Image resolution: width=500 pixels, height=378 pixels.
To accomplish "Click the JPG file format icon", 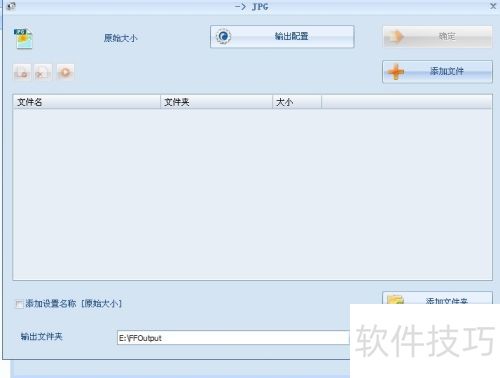I will click(23, 39).
